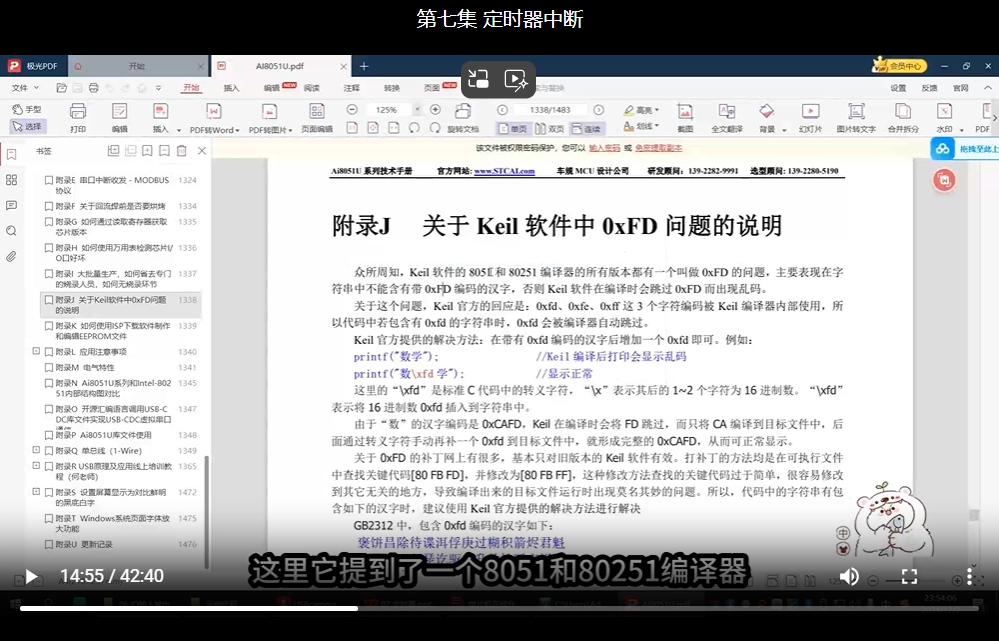This screenshot has width=999, height=641.
Task: Open the comments sidebar panel
Action: [11, 205]
